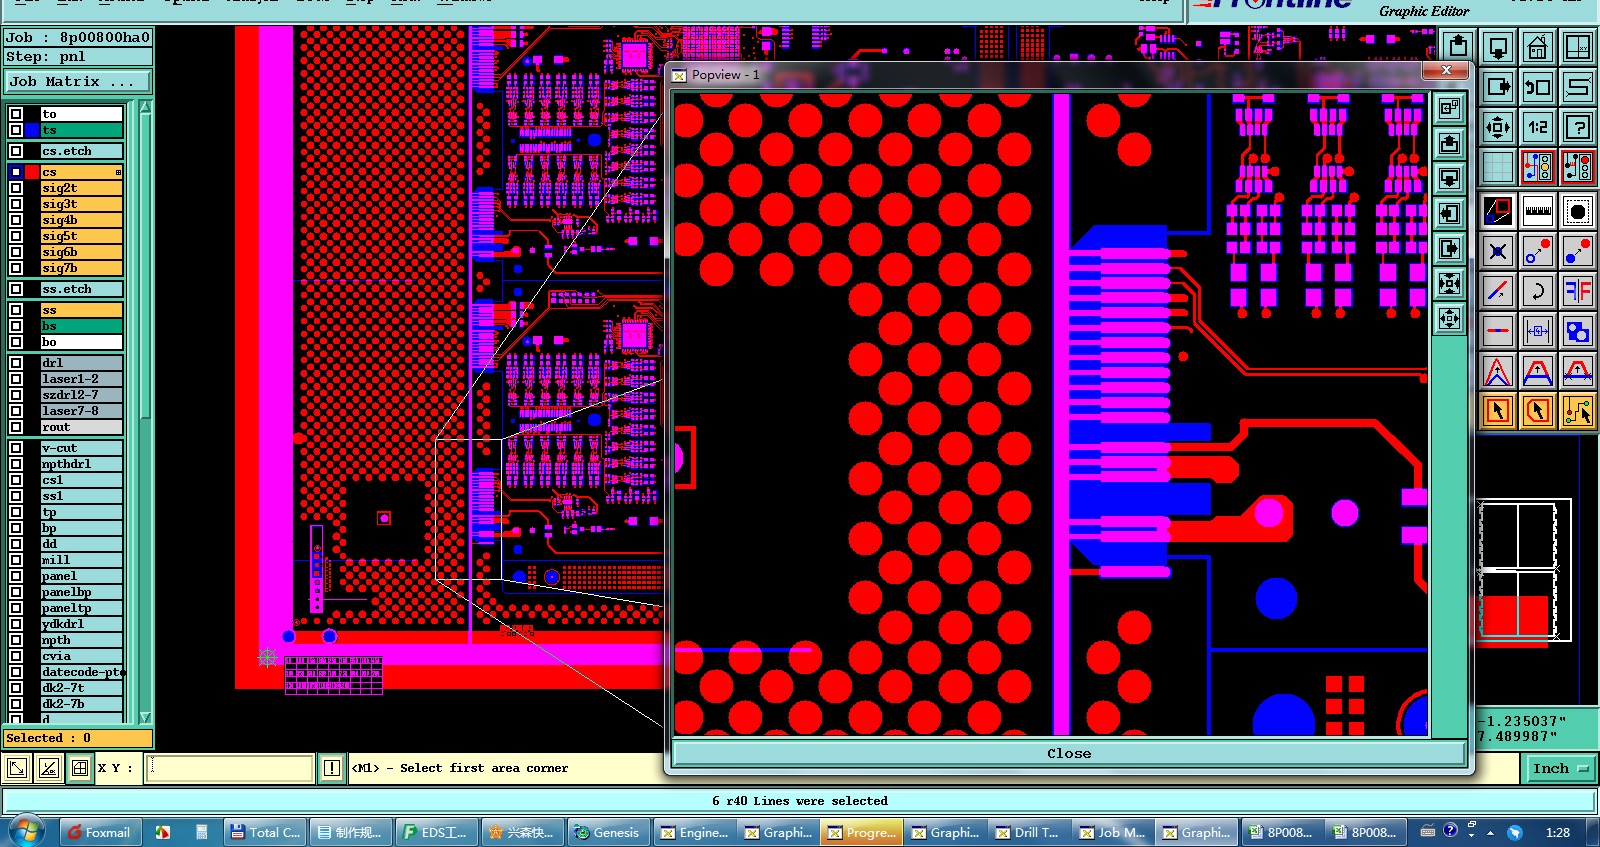
Task: Click the exclamation mark icon
Action: [332, 768]
